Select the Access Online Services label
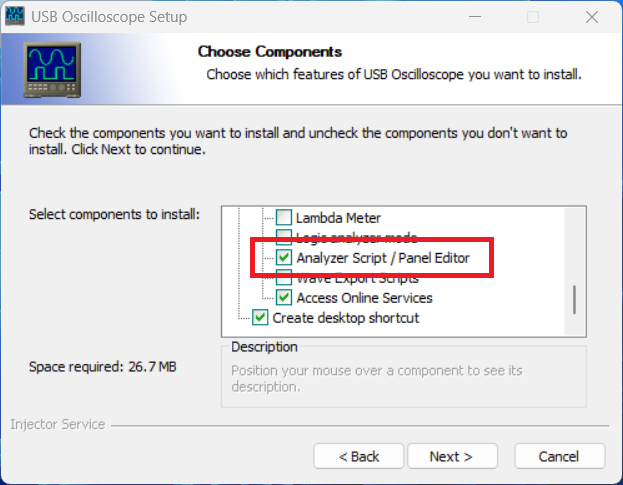 [364, 298]
